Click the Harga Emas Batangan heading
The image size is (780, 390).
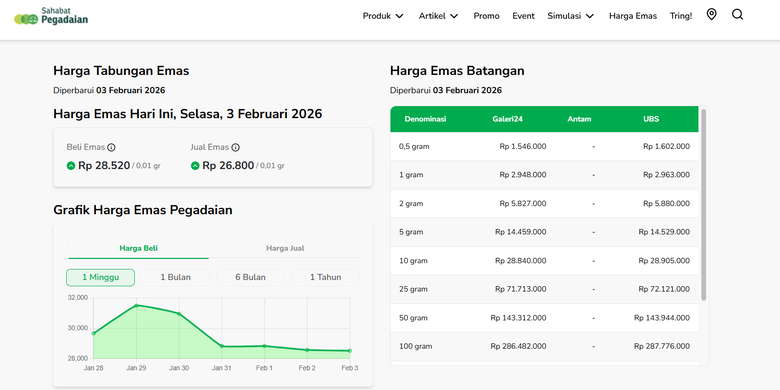click(457, 71)
